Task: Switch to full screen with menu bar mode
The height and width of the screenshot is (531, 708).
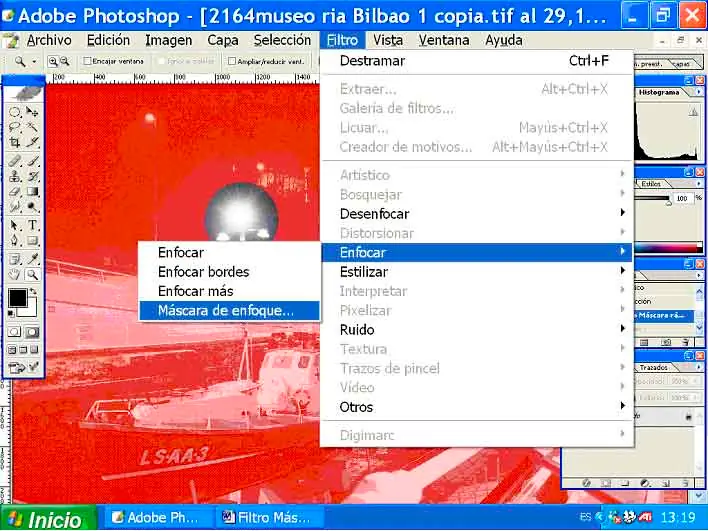Action: click(23, 349)
